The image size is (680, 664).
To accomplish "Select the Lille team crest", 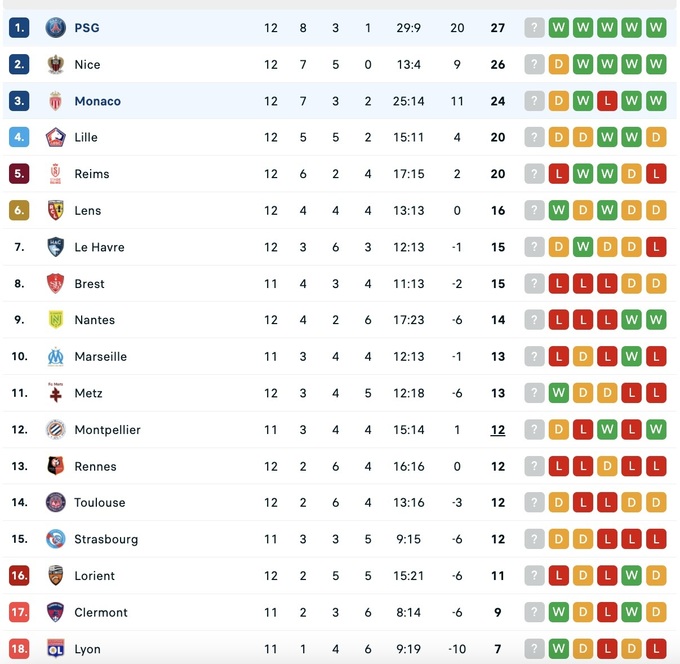I will click(x=55, y=138).
